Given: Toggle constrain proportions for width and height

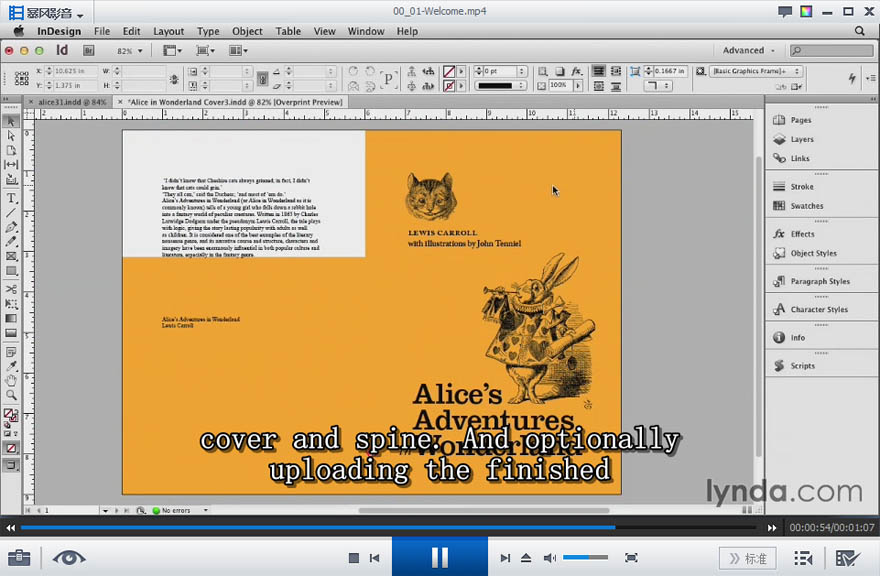Looking at the screenshot, I should [174, 79].
